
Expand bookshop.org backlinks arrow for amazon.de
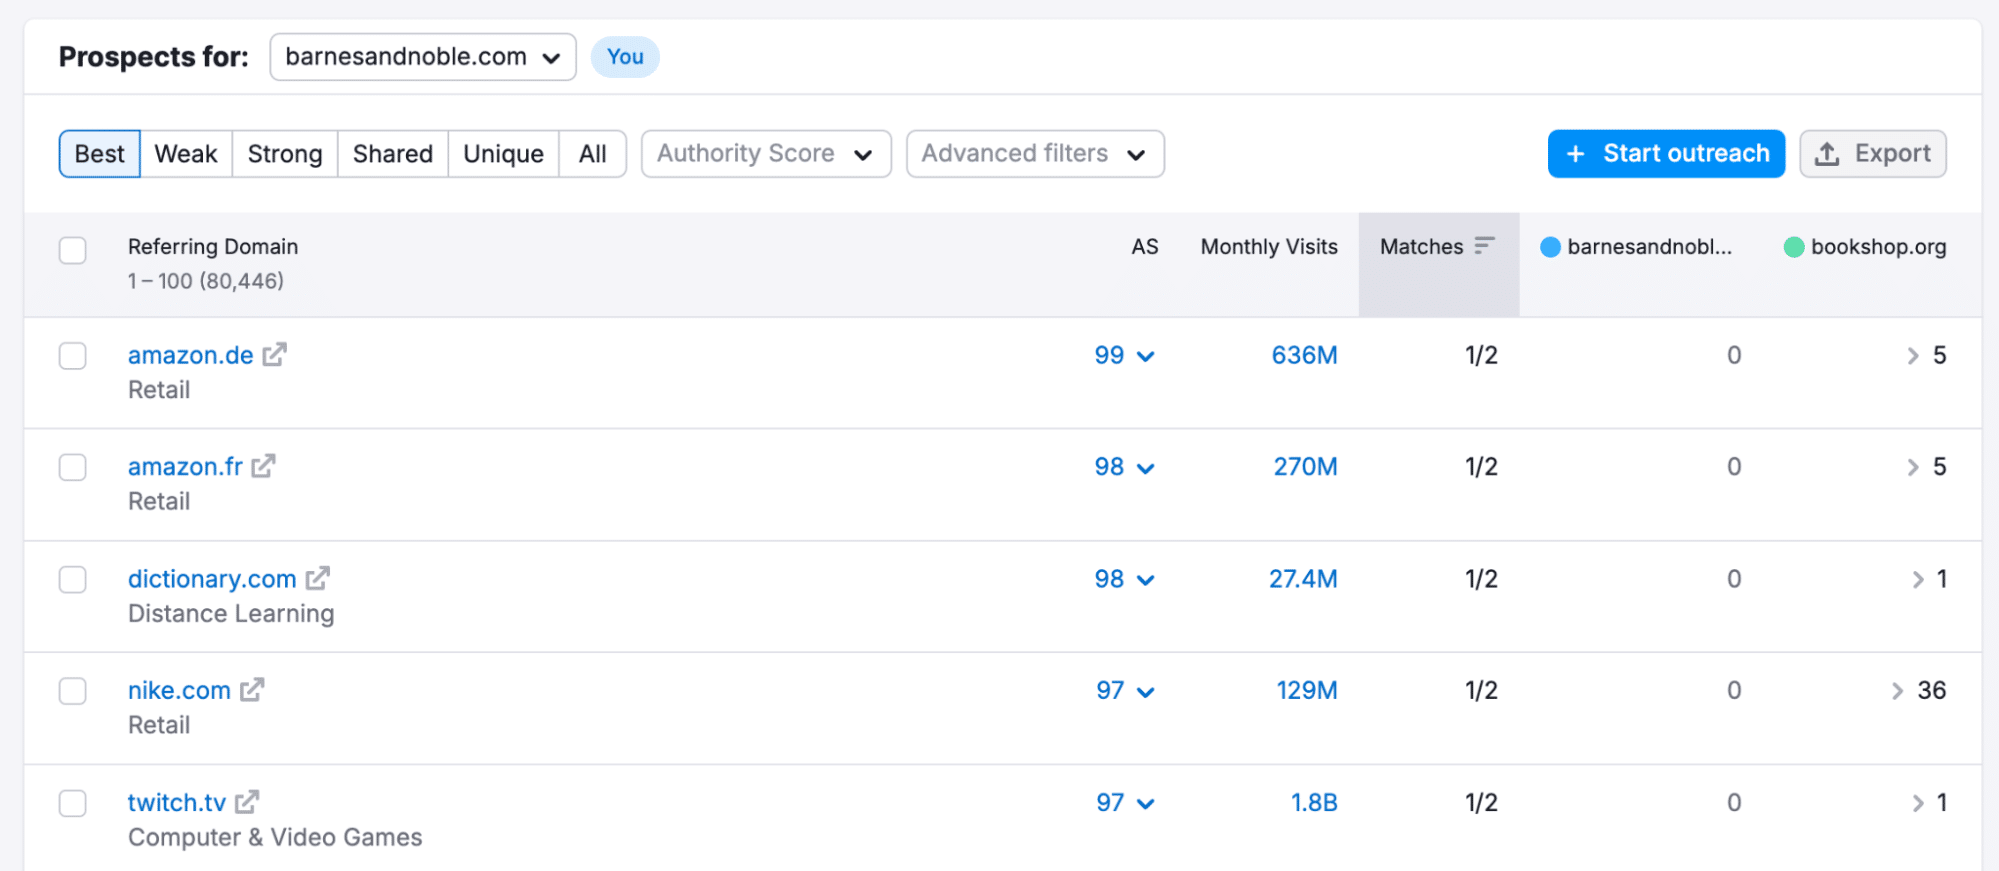(1912, 356)
